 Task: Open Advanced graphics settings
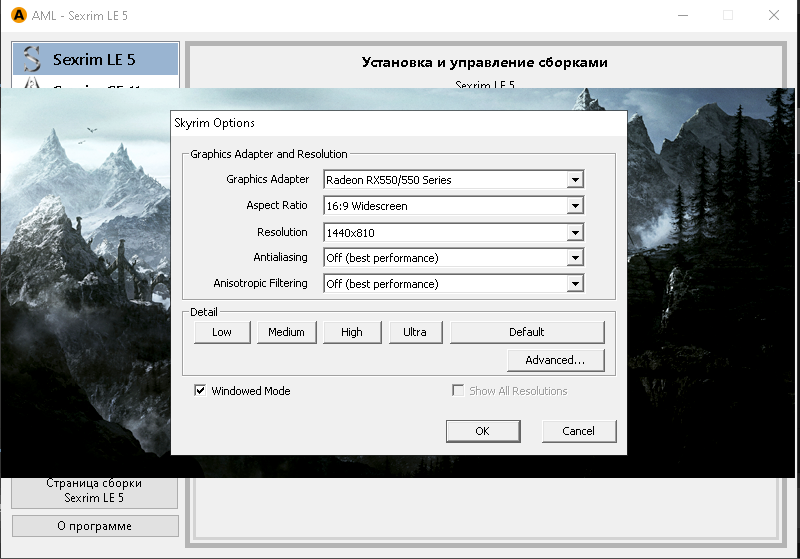(x=555, y=360)
